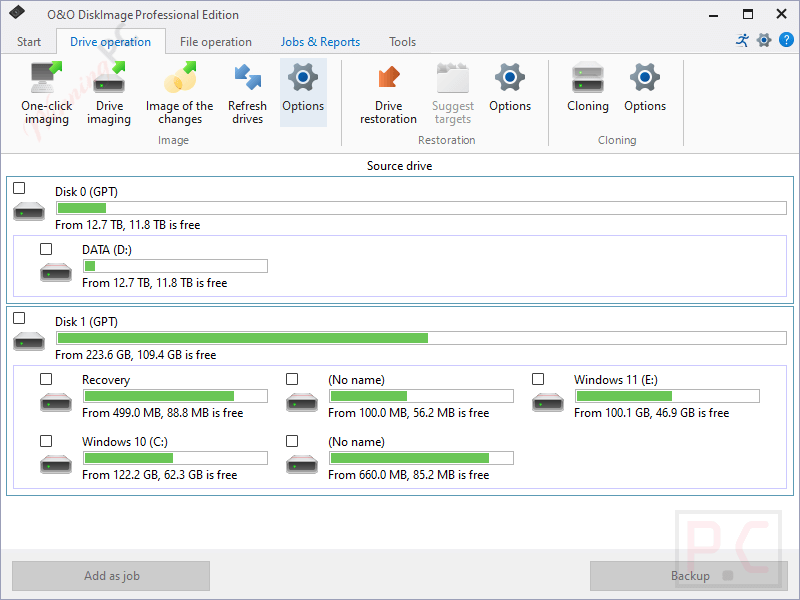Maximize the DiskImage window
Image resolution: width=800 pixels, height=600 pixels.
pyautogui.click(x=747, y=14)
